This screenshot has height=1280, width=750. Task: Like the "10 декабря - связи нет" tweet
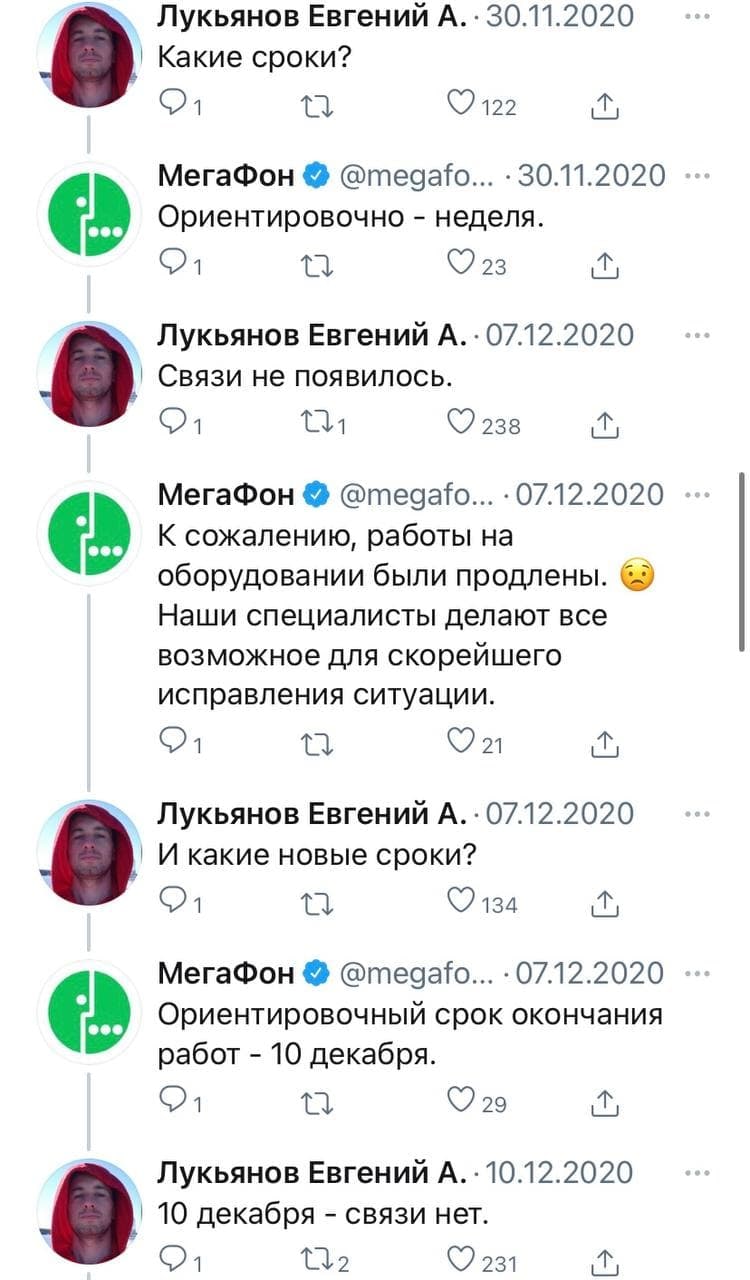coord(461,1262)
